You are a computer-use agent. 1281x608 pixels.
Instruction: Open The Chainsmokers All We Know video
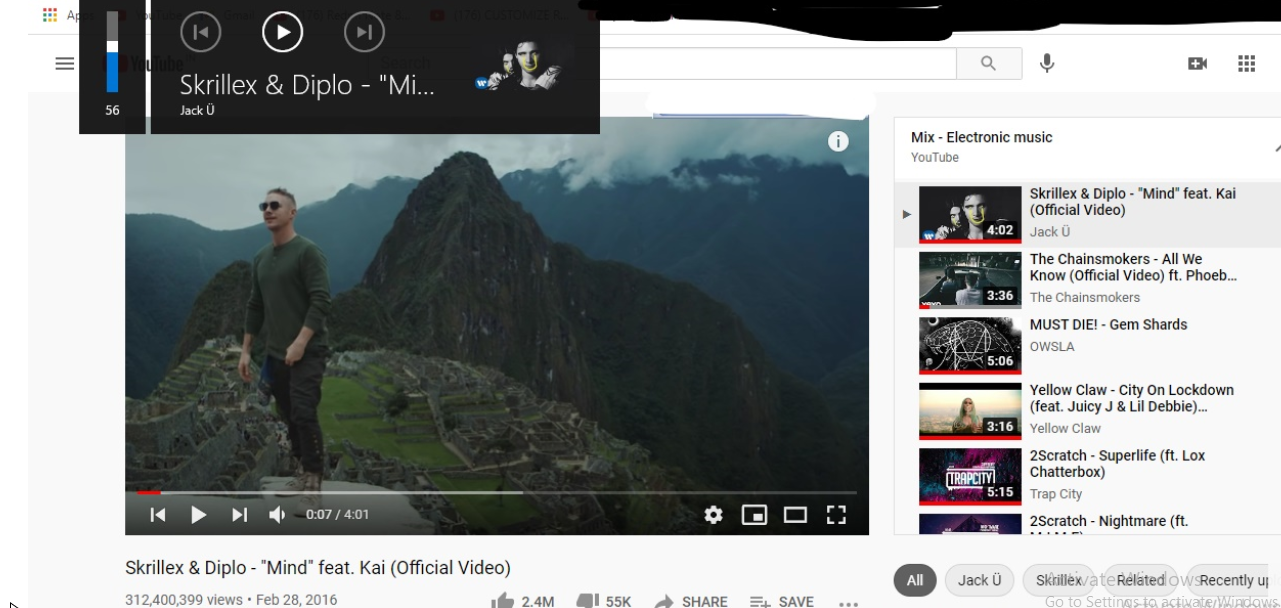click(1087, 279)
